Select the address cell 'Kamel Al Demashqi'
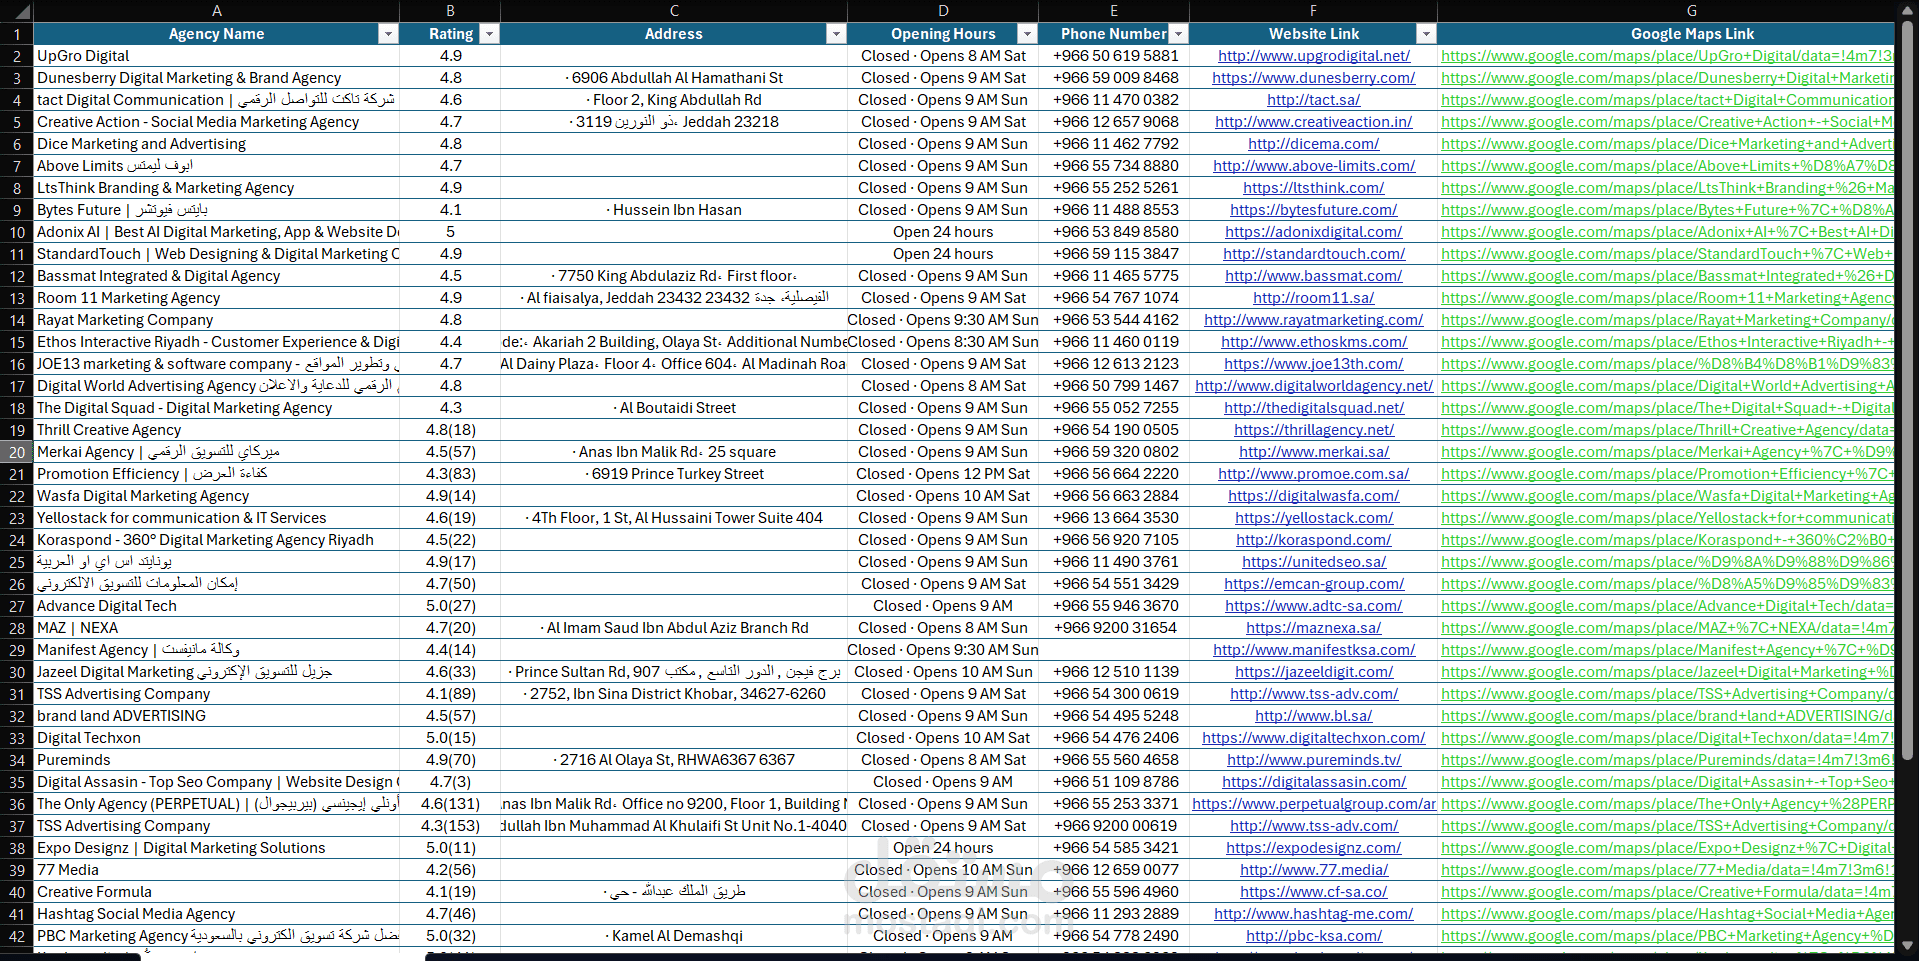 click(x=674, y=936)
